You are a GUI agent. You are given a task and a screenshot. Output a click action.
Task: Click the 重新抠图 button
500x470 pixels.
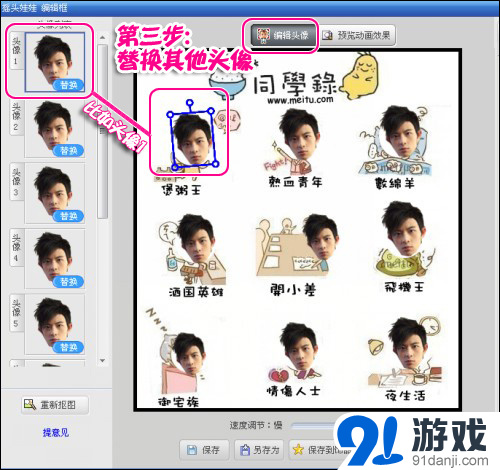pyautogui.click(x=55, y=405)
